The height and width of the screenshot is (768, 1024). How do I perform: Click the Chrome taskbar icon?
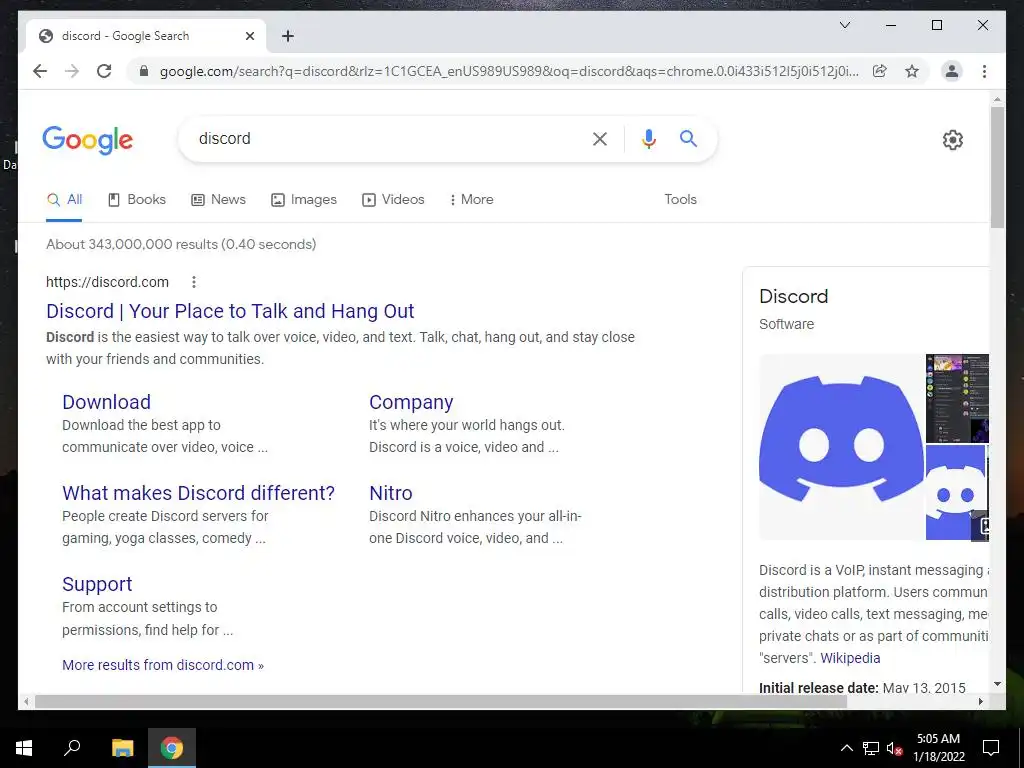pos(172,748)
